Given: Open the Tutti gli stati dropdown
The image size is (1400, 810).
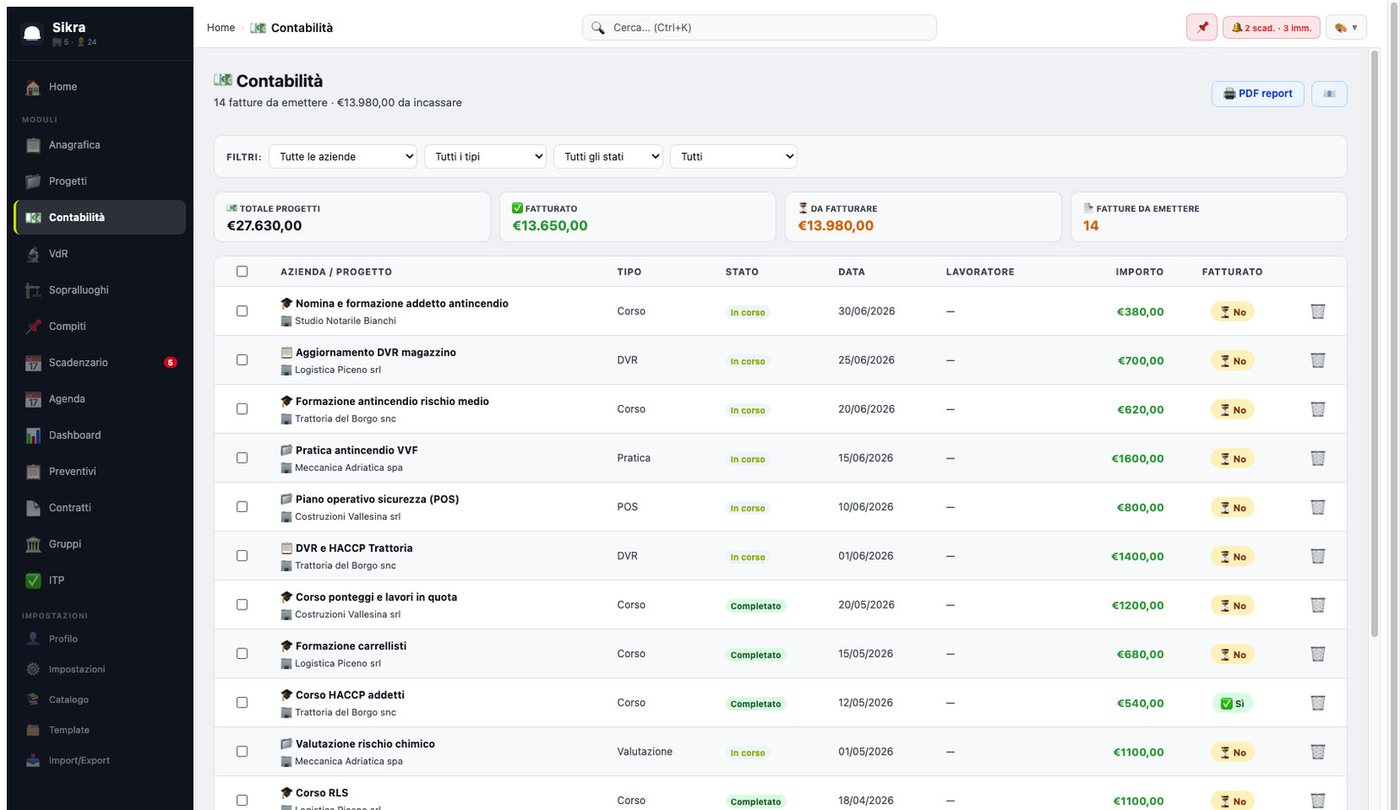Looking at the screenshot, I should pos(608,156).
